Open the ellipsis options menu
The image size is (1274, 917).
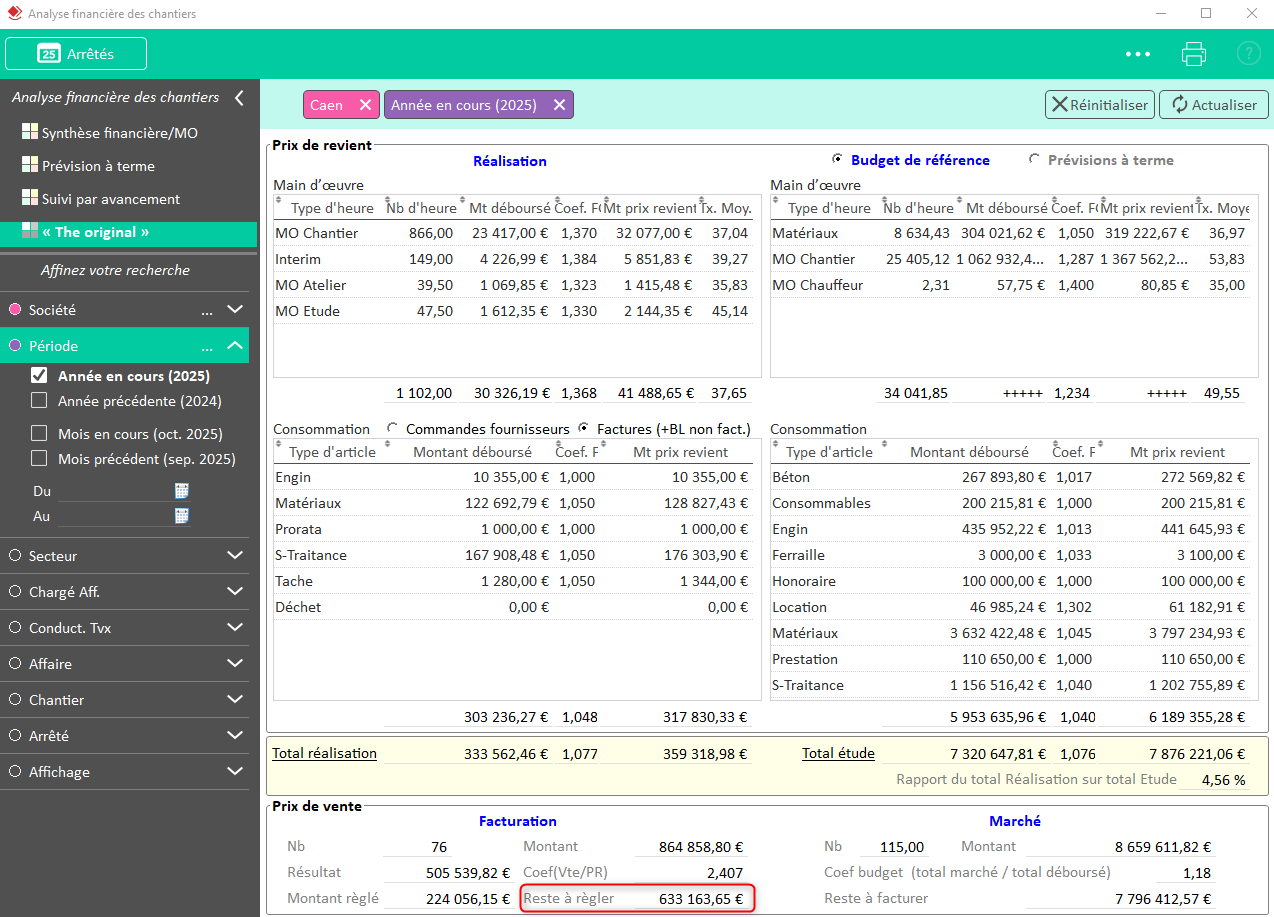tap(1137, 53)
